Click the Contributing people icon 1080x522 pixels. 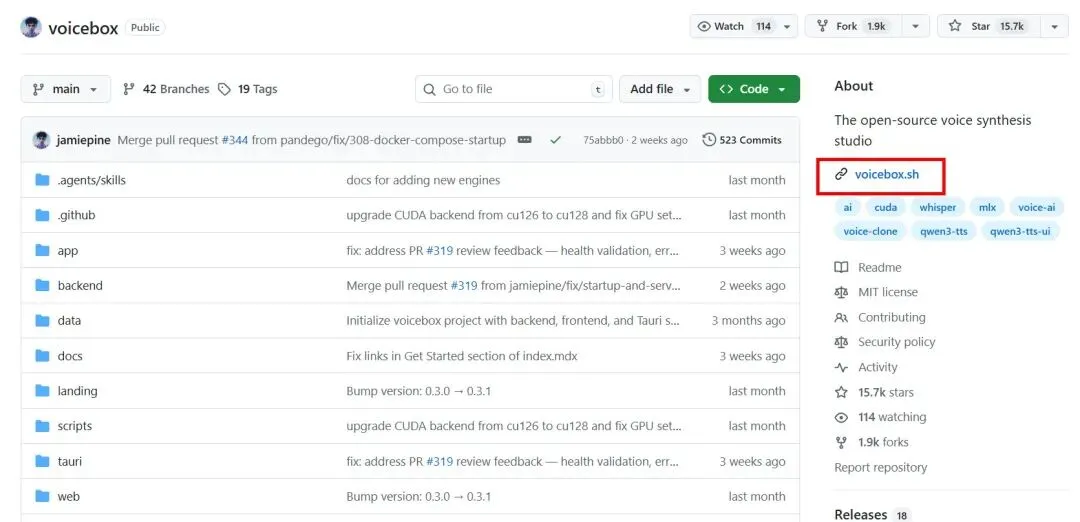(841, 317)
